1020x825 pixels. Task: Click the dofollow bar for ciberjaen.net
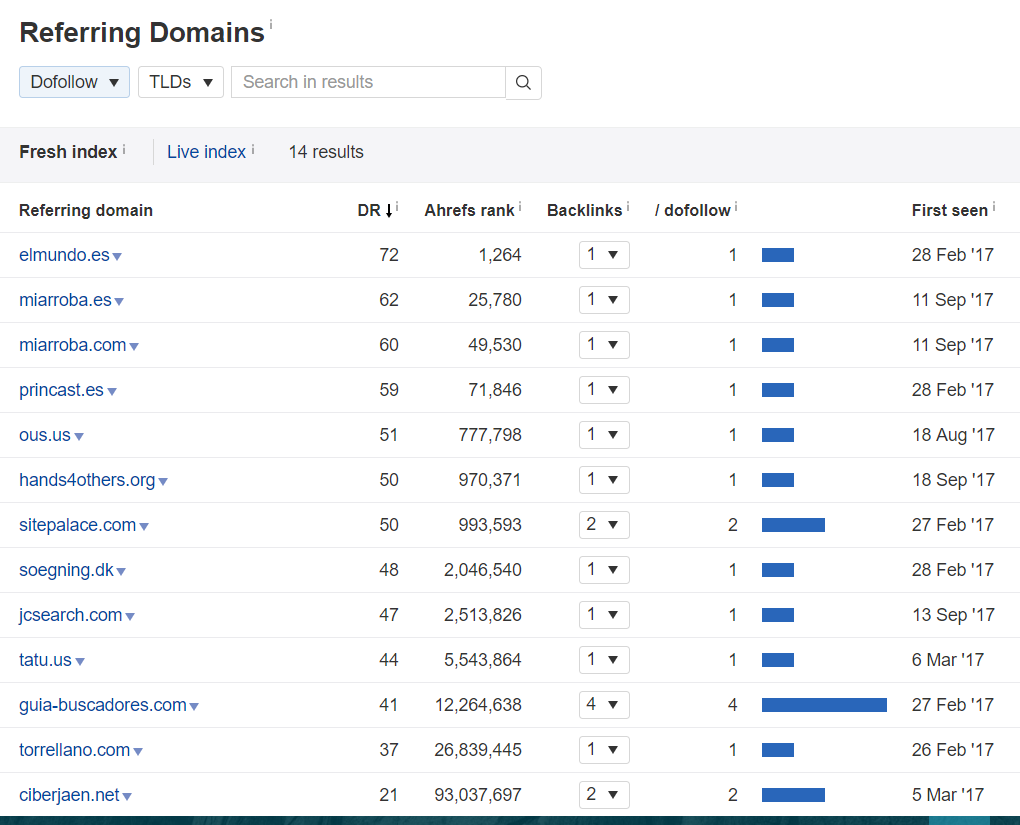coord(793,794)
